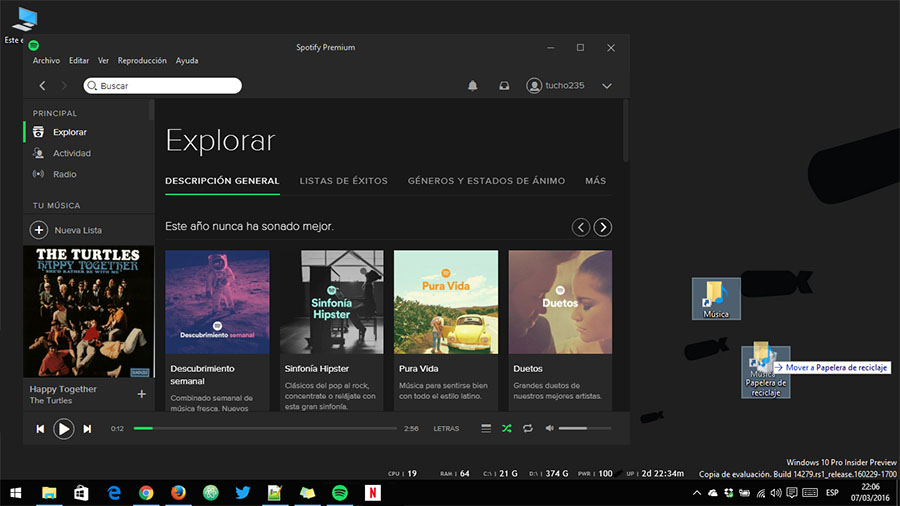900x506 pixels.
Task: Seek in the song progress bar
Action: pos(265,428)
